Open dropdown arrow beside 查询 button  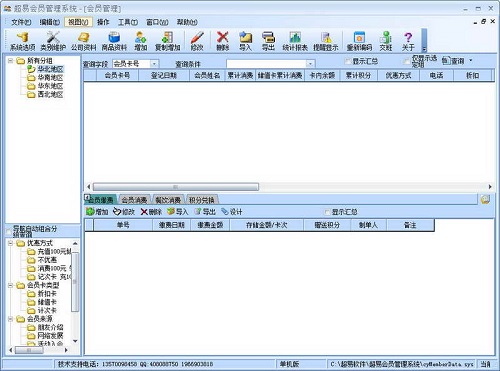pos(471,61)
